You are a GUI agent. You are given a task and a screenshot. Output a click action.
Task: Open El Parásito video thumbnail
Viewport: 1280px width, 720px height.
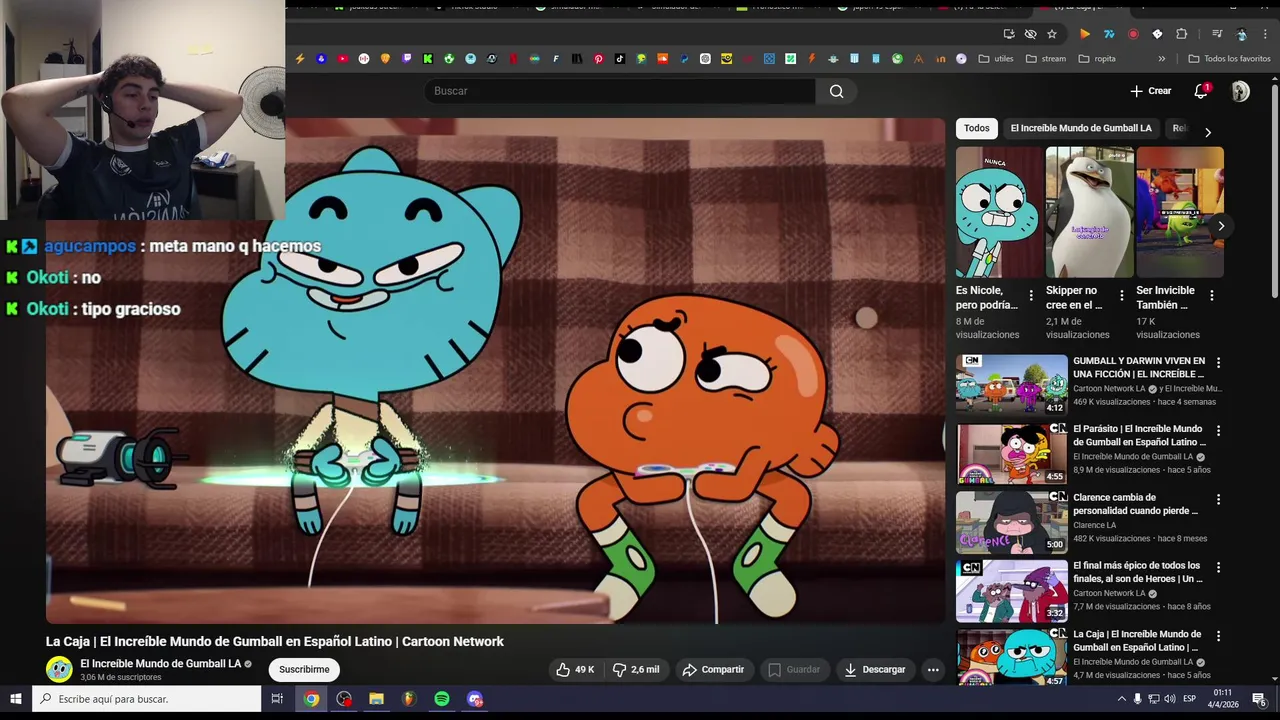tap(1012, 453)
